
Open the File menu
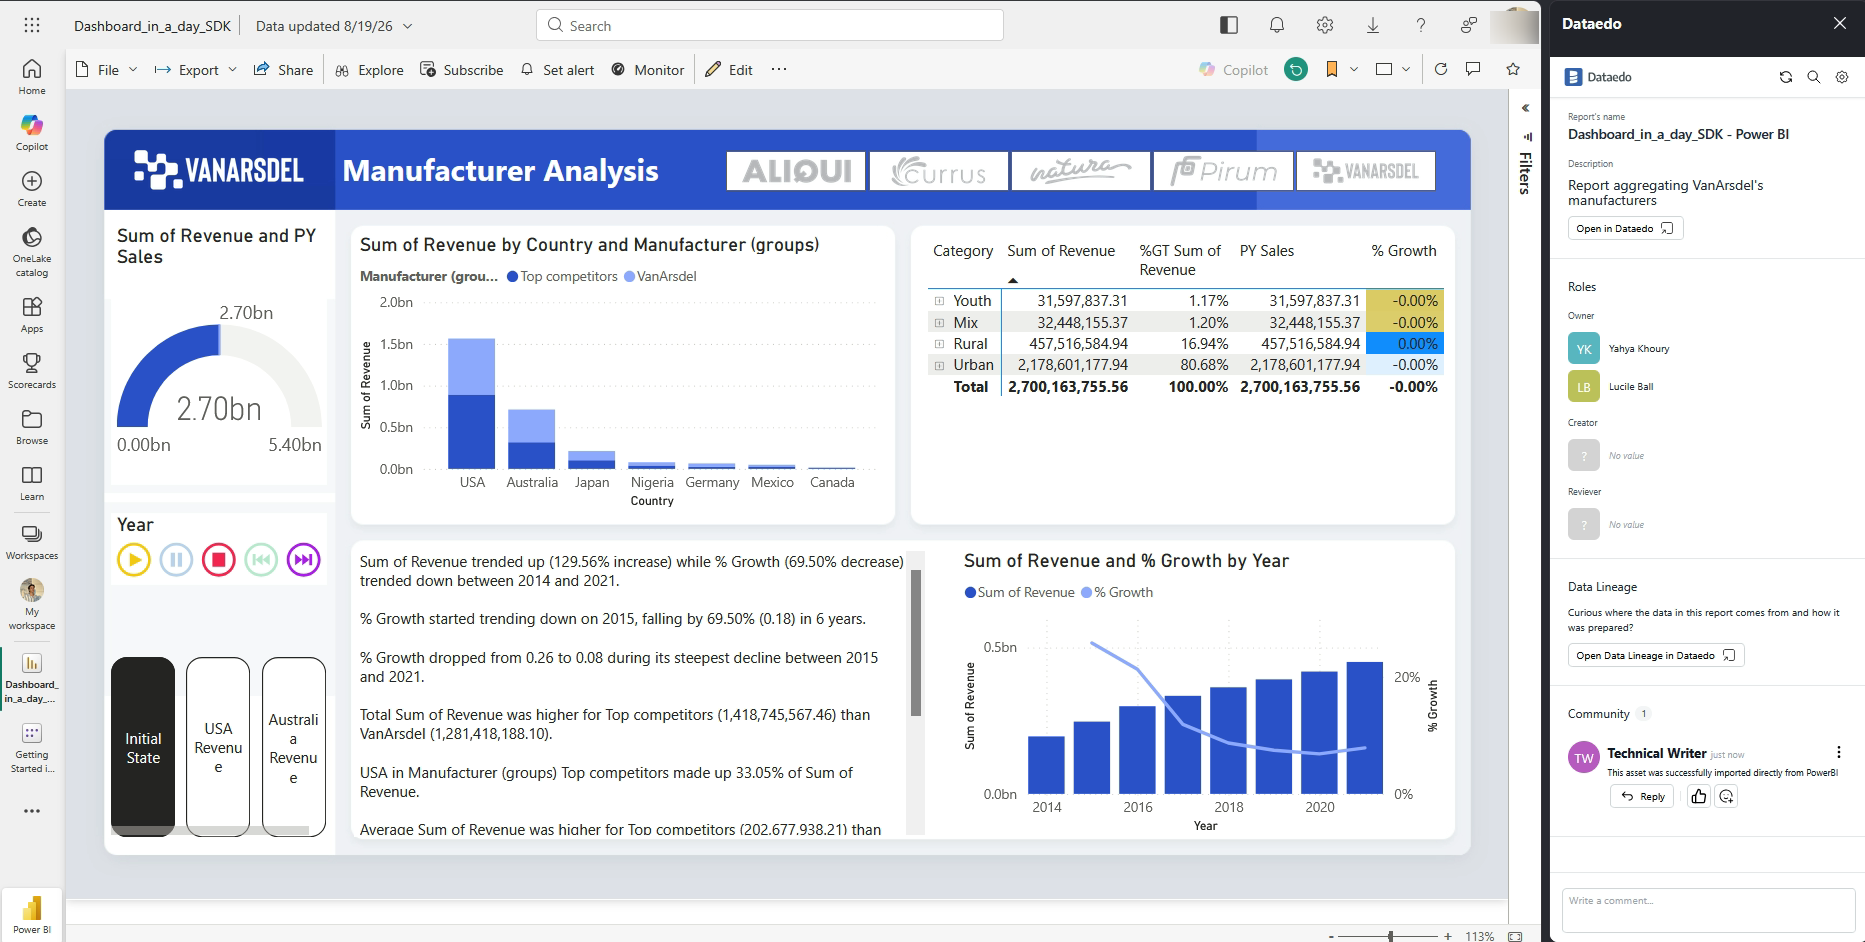[x=107, y=69]
